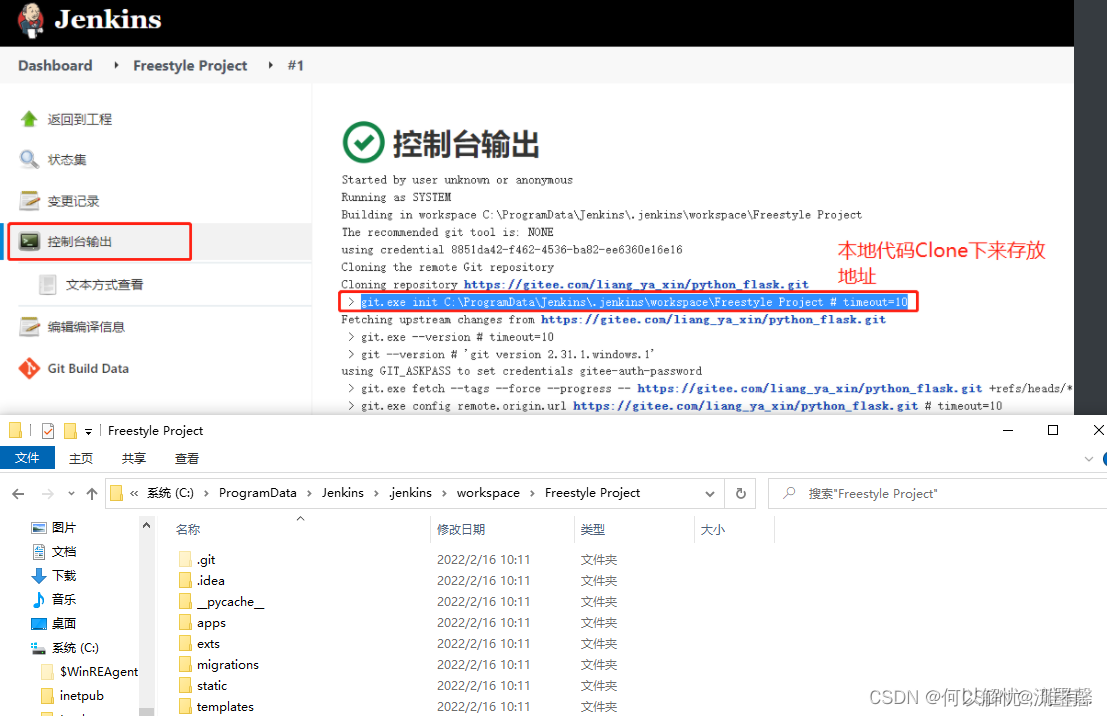This screenshot has width=1107, height=716.
Task: Click the document 文本方式查看 icon
Action: pos(47,285)
